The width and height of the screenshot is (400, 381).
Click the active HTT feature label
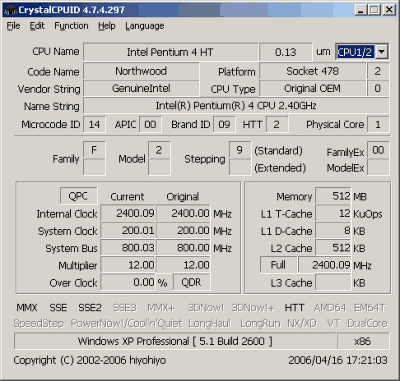pyautogui.click(x=294, y=307)
